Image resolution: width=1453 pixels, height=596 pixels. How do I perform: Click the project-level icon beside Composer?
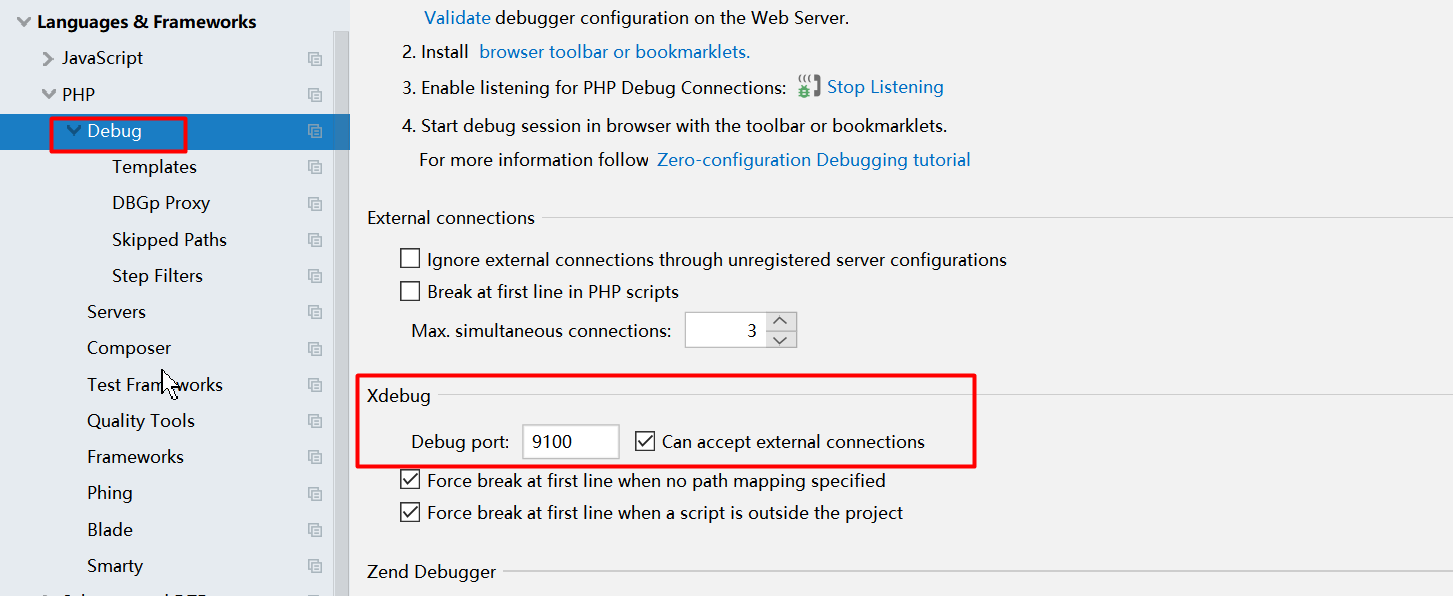(x=315, y=349)
